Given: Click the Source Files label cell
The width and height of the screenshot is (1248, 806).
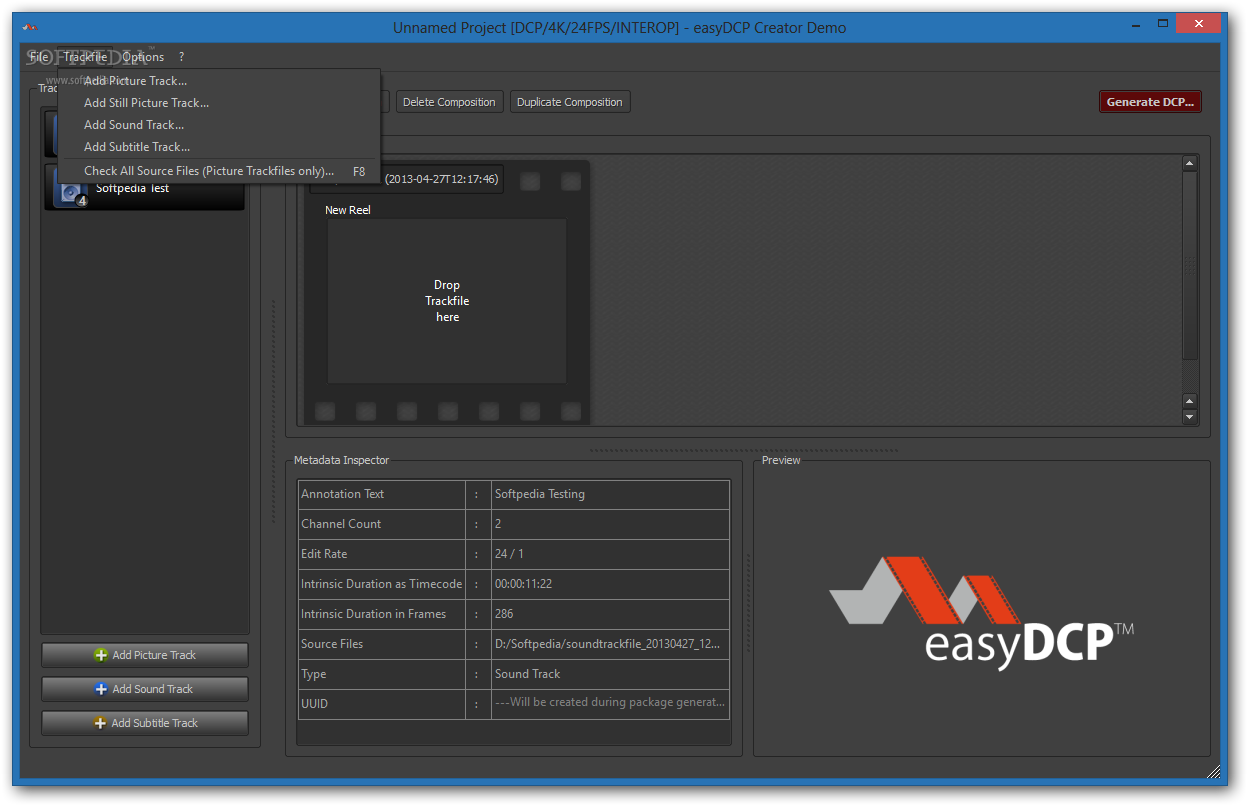Looking at the screenshot, I should tap(382, 644).
